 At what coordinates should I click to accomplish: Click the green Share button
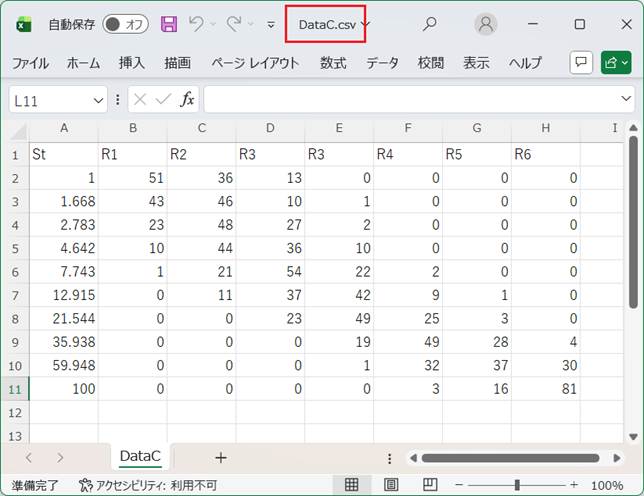coord(615,62)
